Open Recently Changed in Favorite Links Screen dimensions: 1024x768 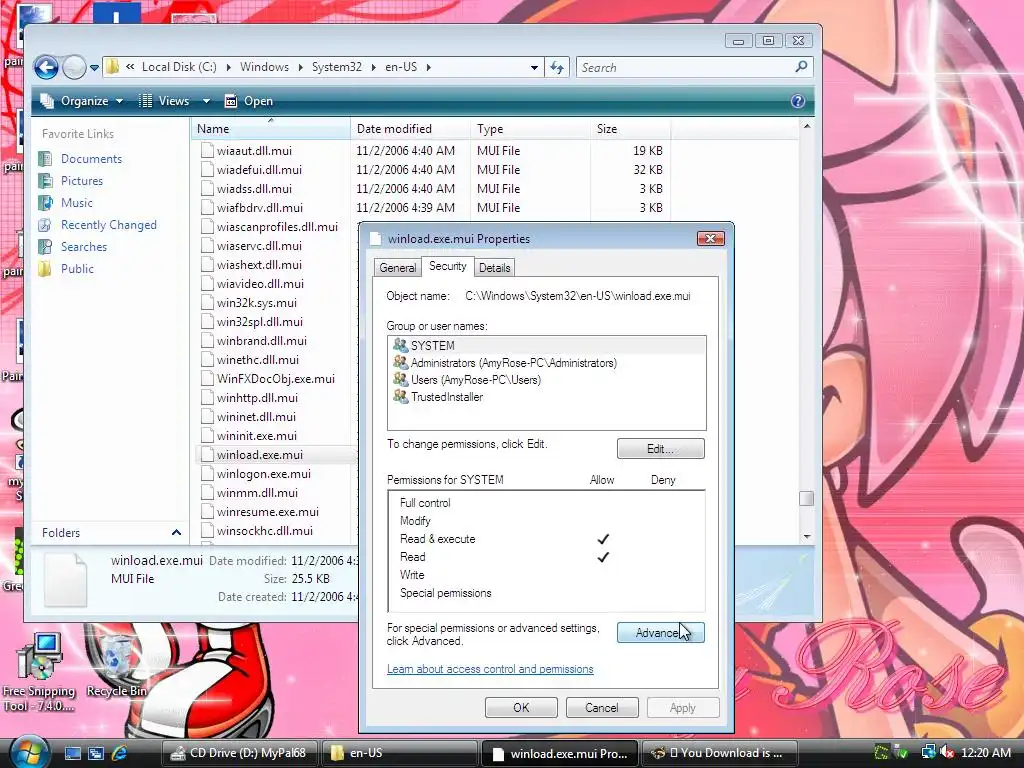click(108, 225)
